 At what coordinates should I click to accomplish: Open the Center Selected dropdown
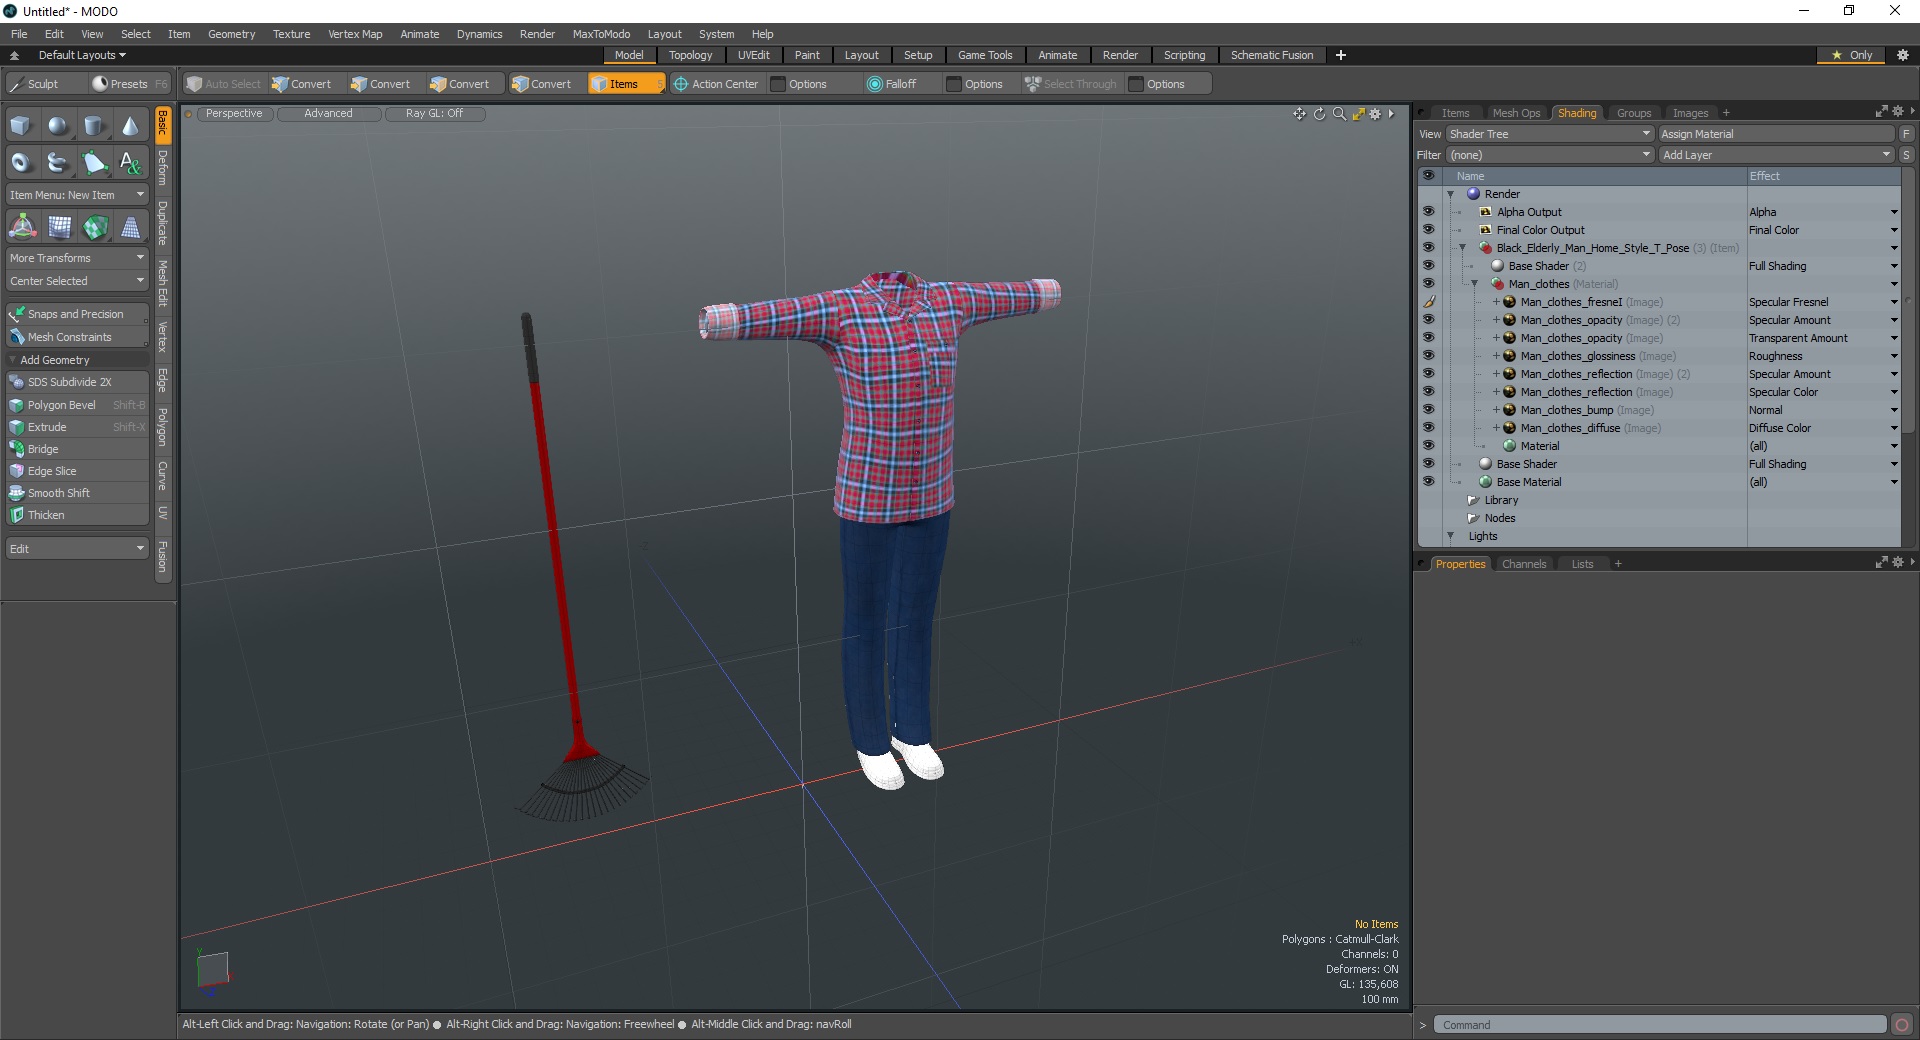[78, 281]
